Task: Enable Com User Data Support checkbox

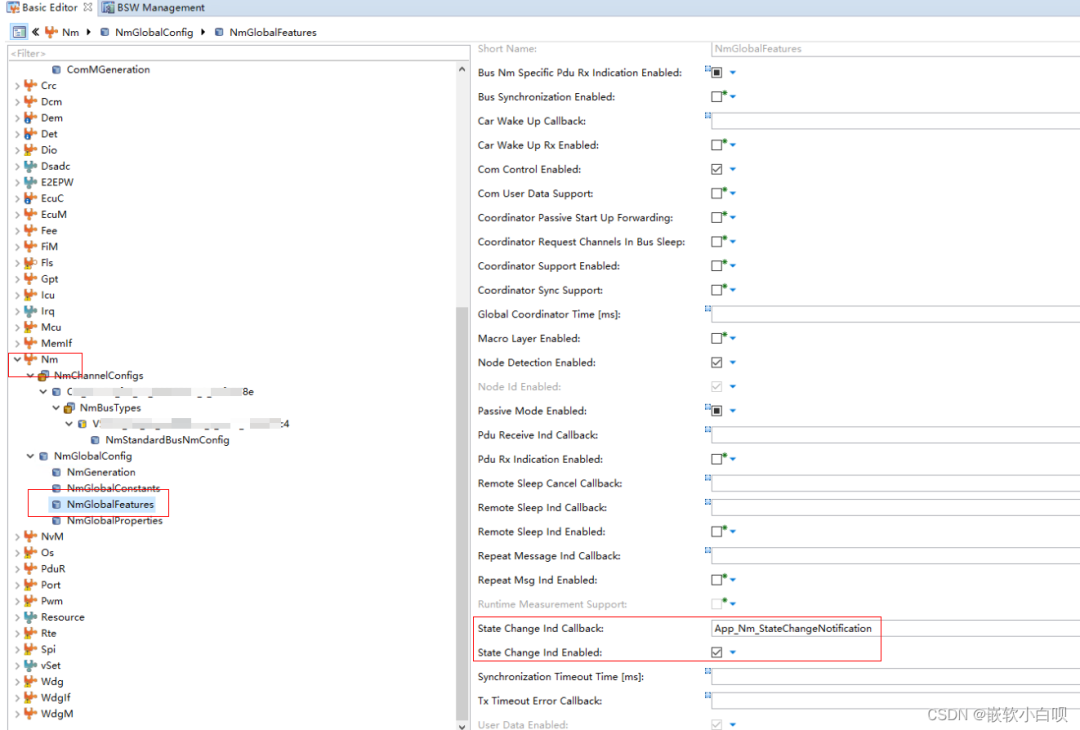Action: pos(716,194)
